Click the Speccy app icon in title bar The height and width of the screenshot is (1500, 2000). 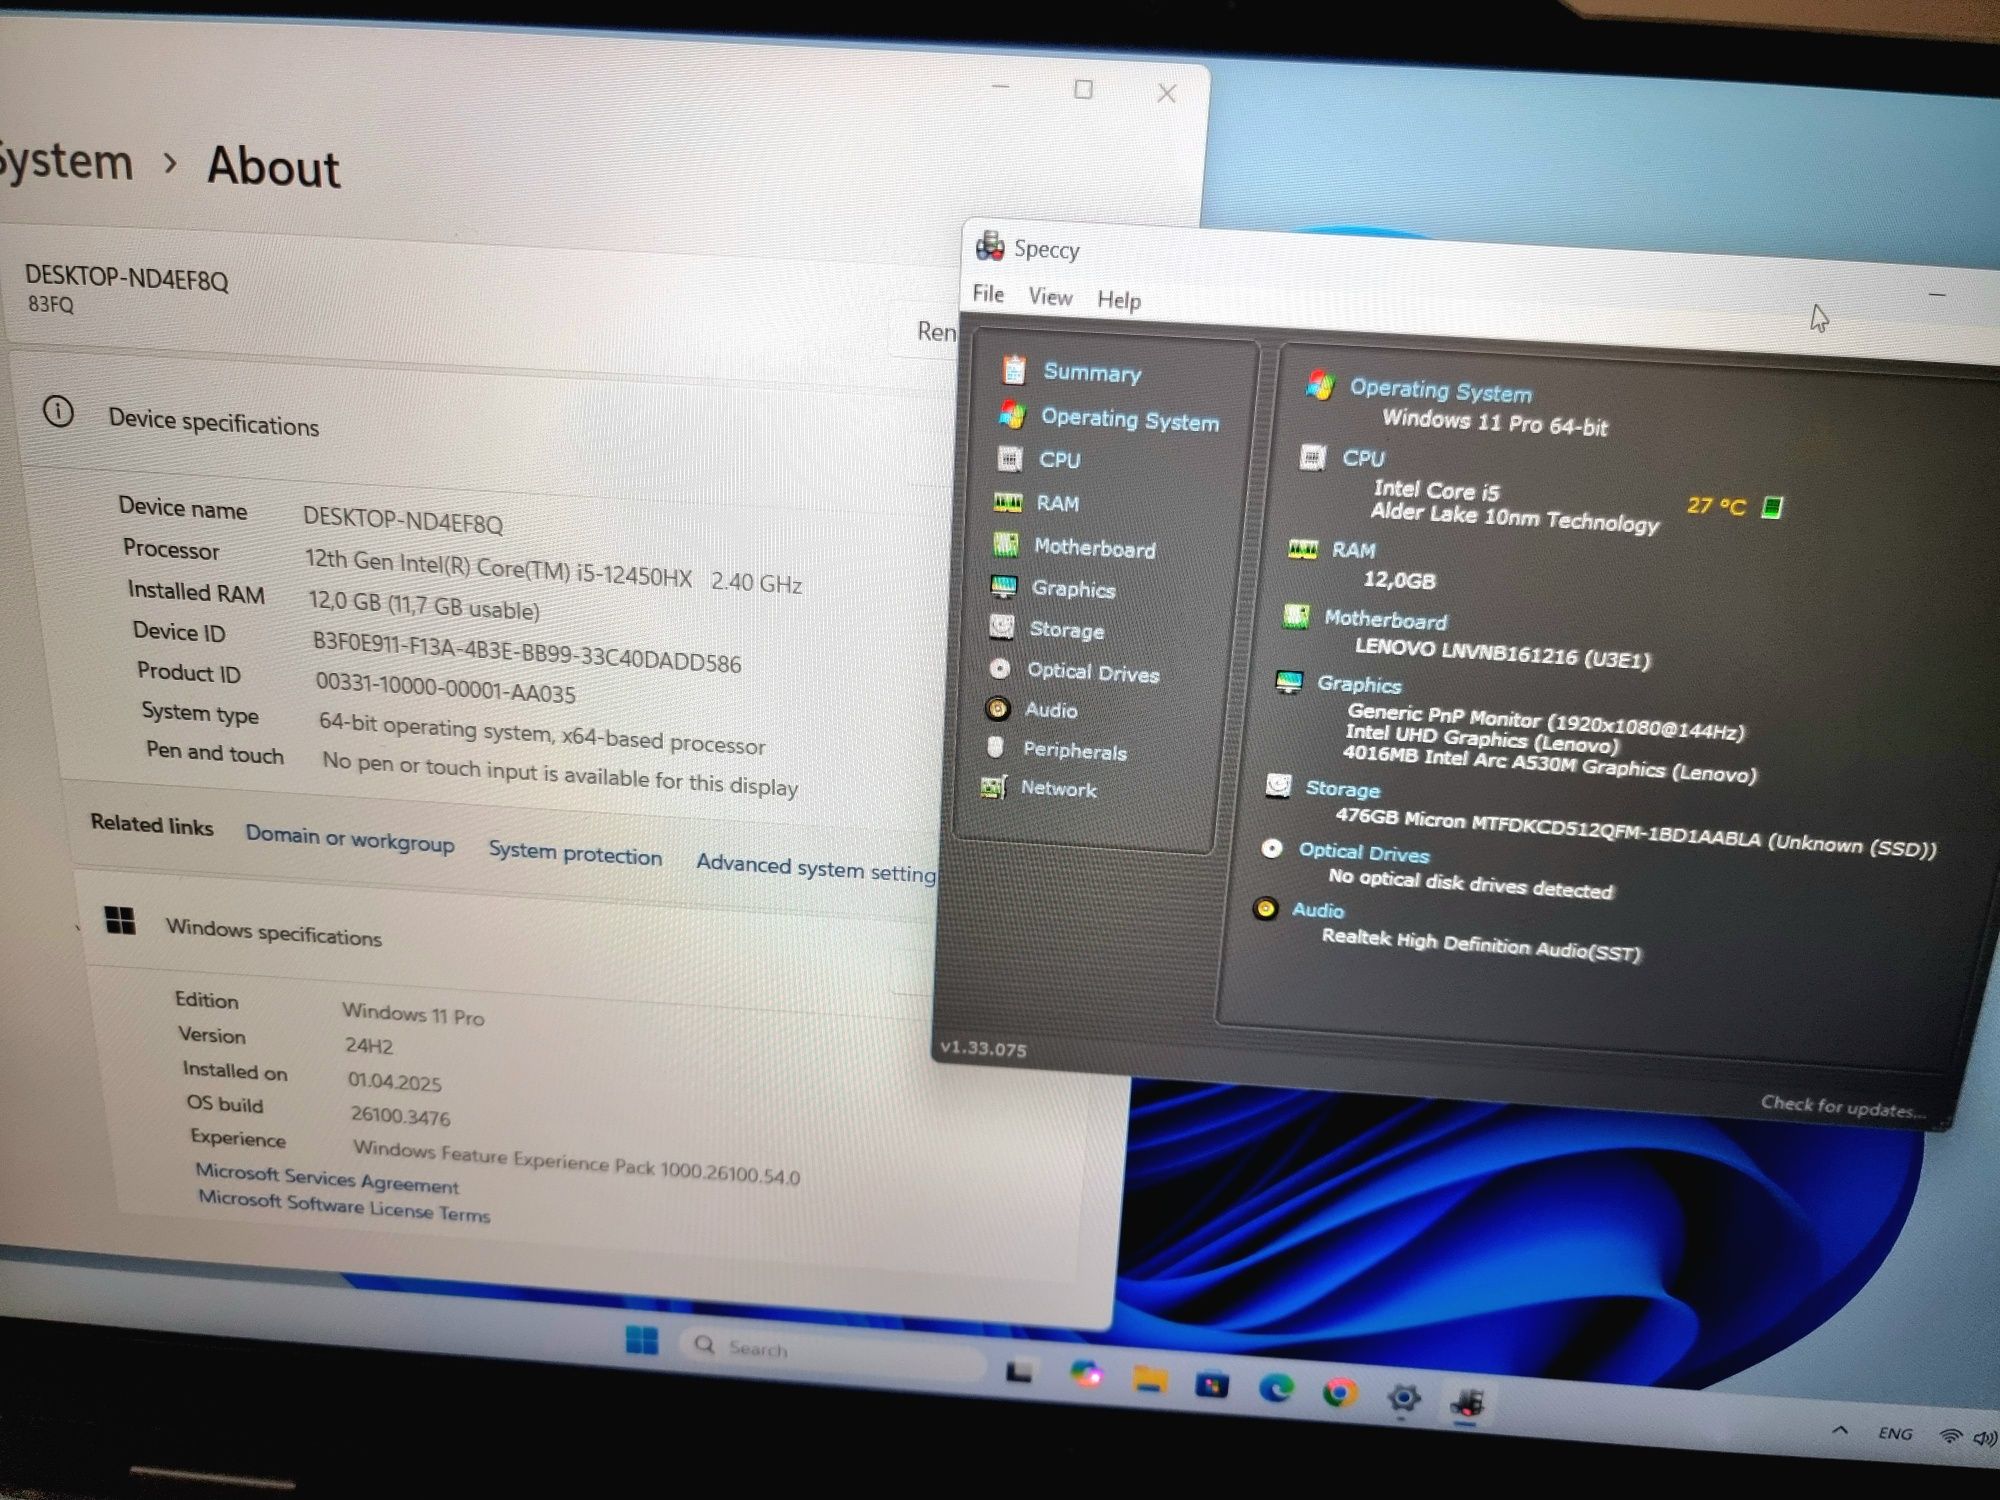(990, 246)
